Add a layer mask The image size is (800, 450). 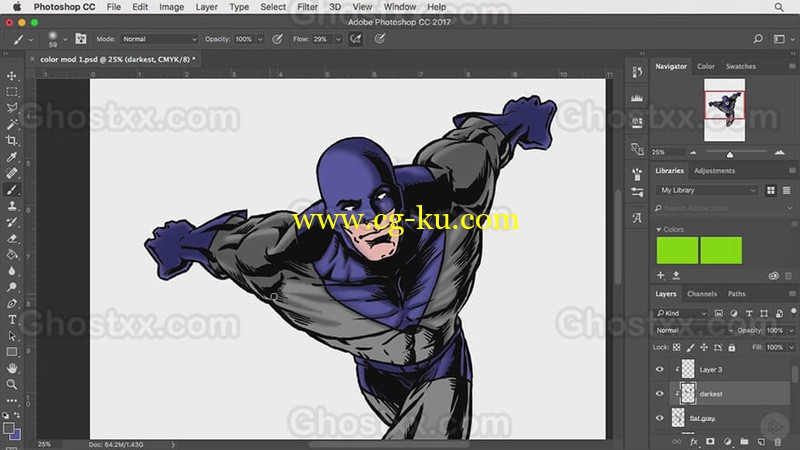click(710, 441)
